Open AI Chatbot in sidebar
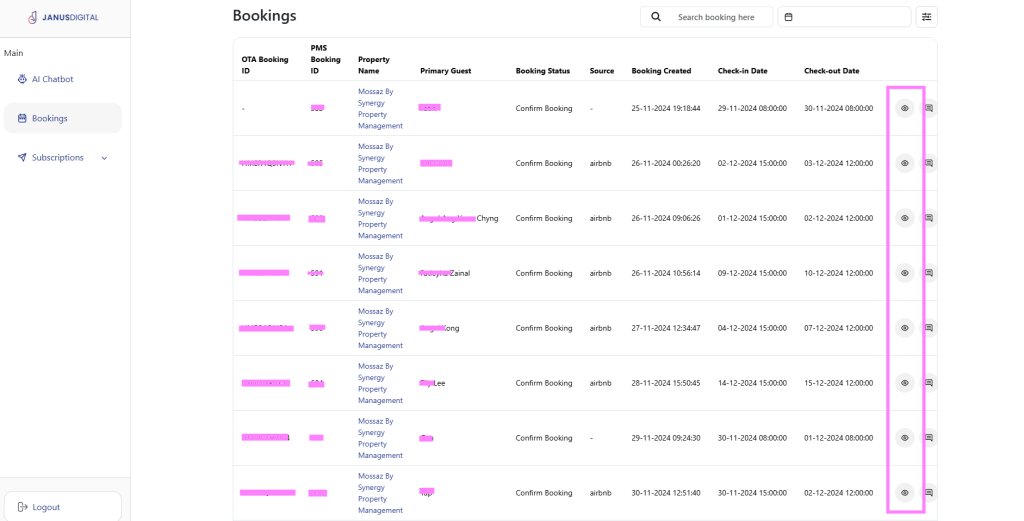The height and width of the screenshot is (521, 1024). [x=52, y=79]
